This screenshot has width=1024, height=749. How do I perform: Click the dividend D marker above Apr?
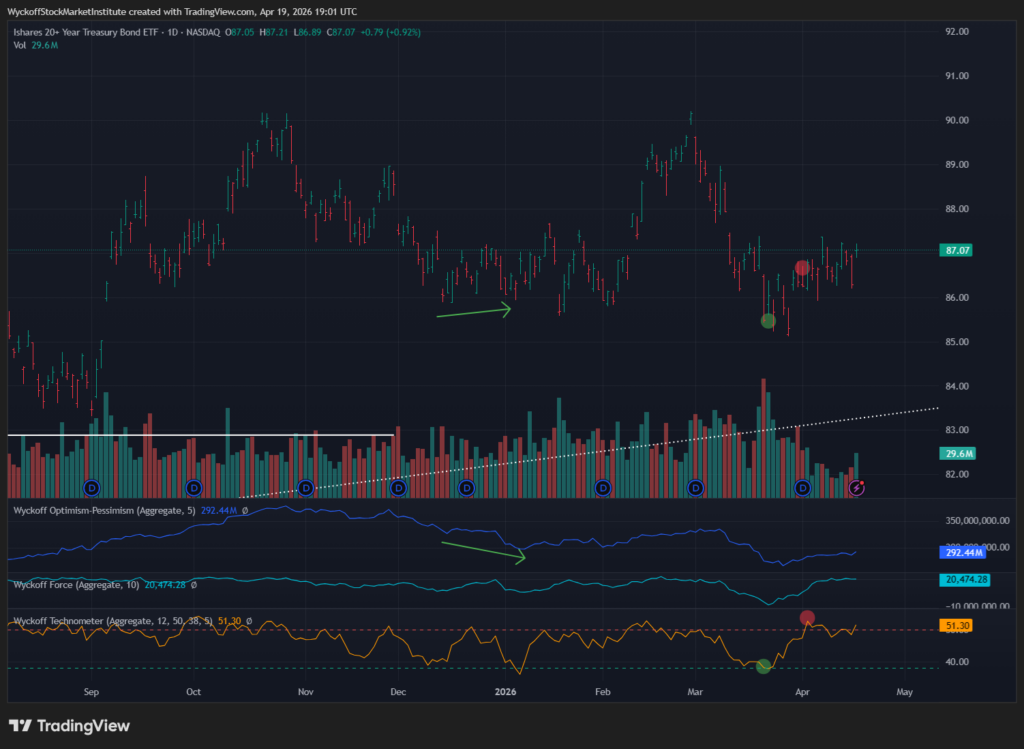coord(802,487)
